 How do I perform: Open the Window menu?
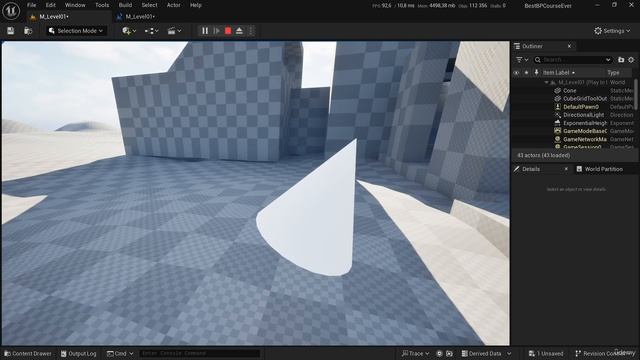[75, 5]
